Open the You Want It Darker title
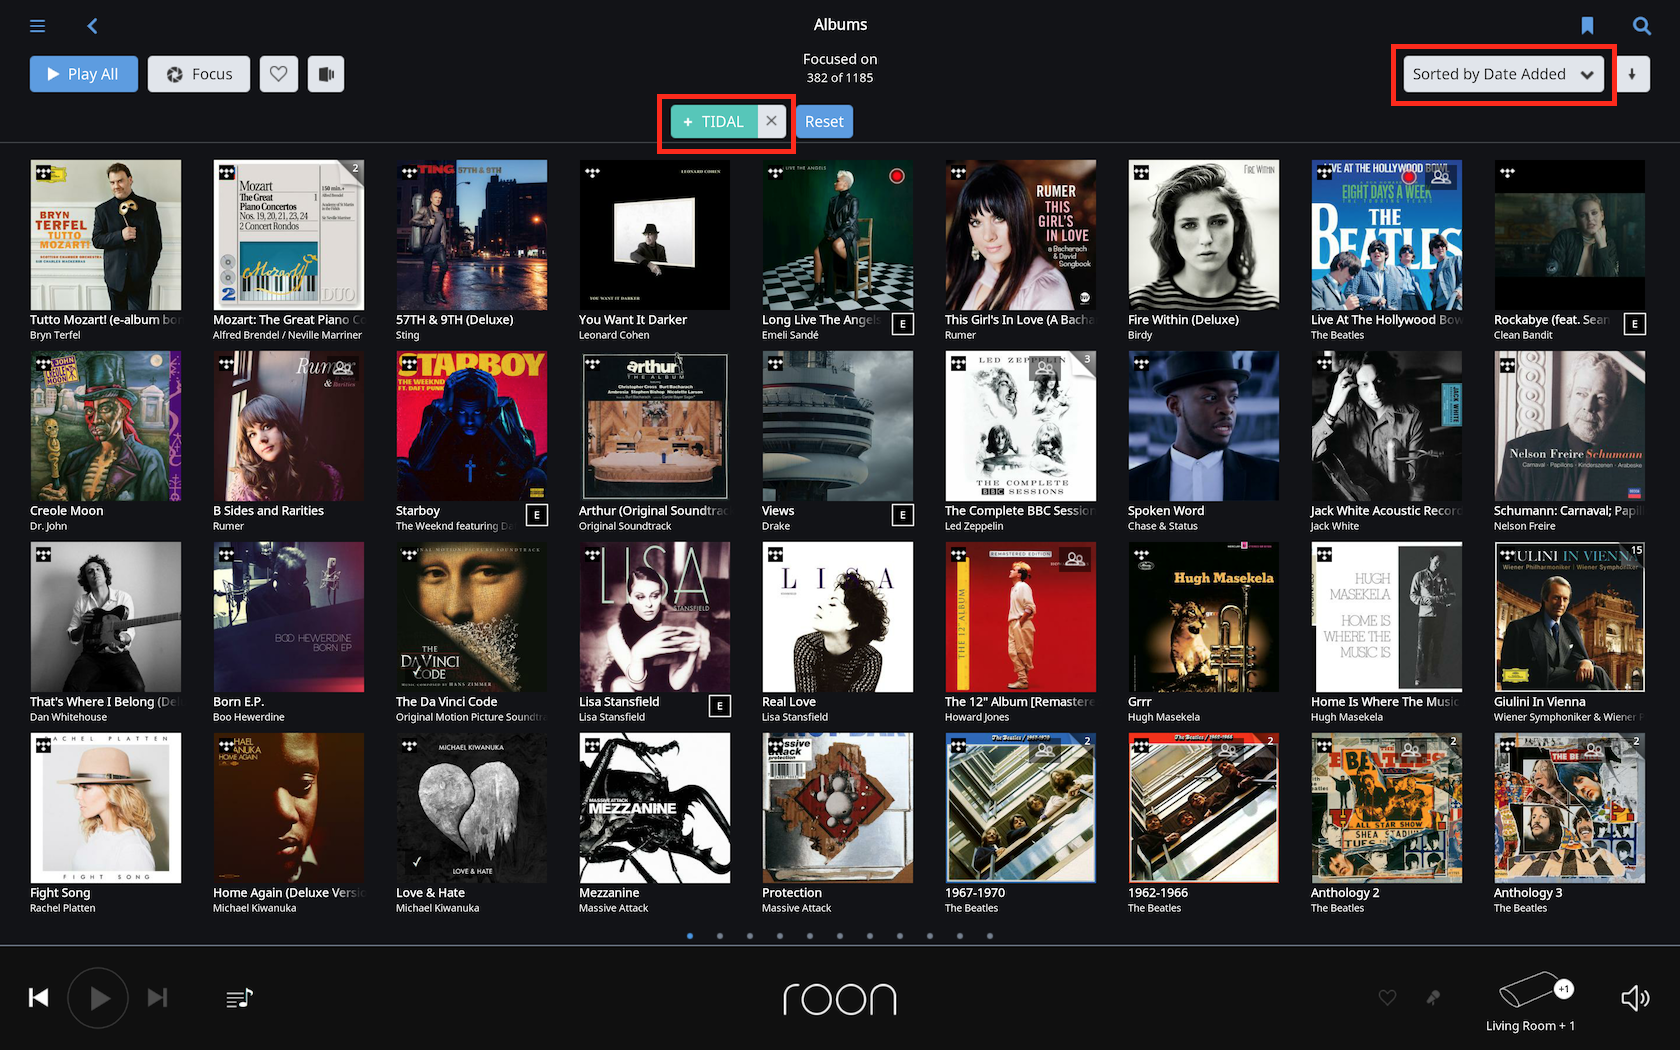This screenshot has height=1050, width=1680. tap(633, 320)
